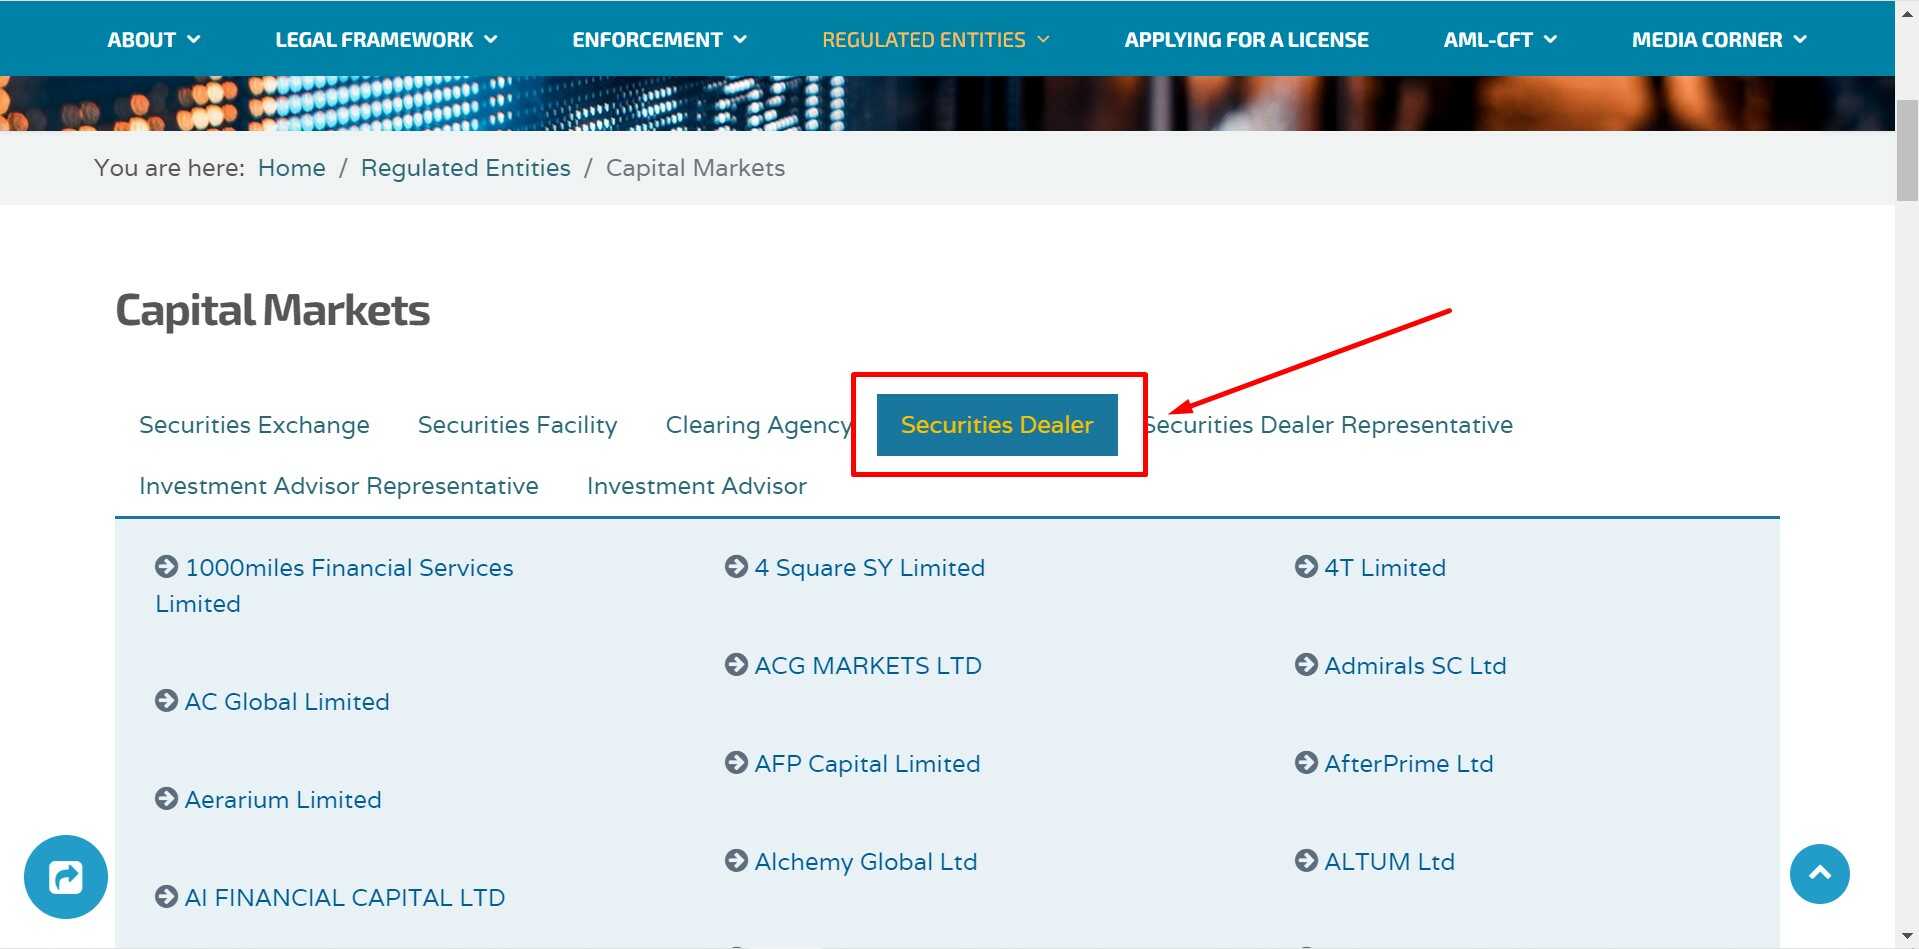The width and height of the screenshot is (1919, 949).
Task: Click arrow icon beside ACG MARKETS LTD
Action: click(x=736, y=665)
